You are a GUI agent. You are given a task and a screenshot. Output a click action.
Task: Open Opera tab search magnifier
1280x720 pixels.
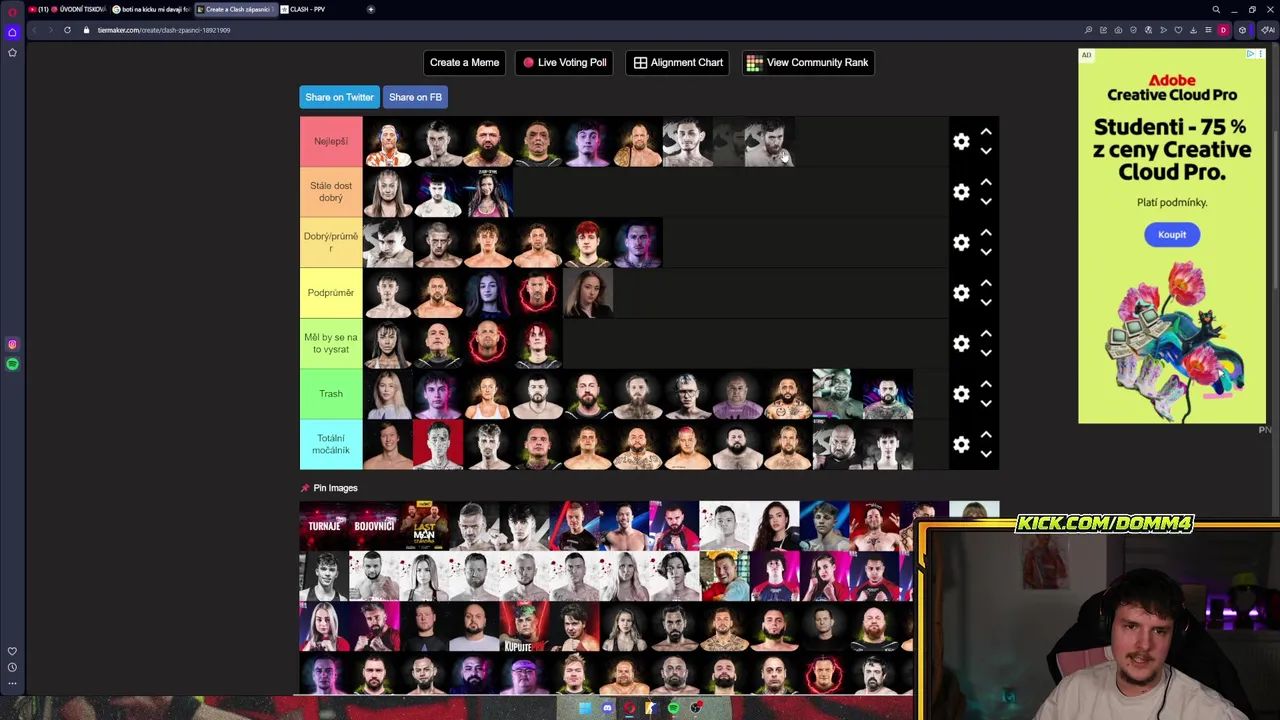pos(1216,9)
